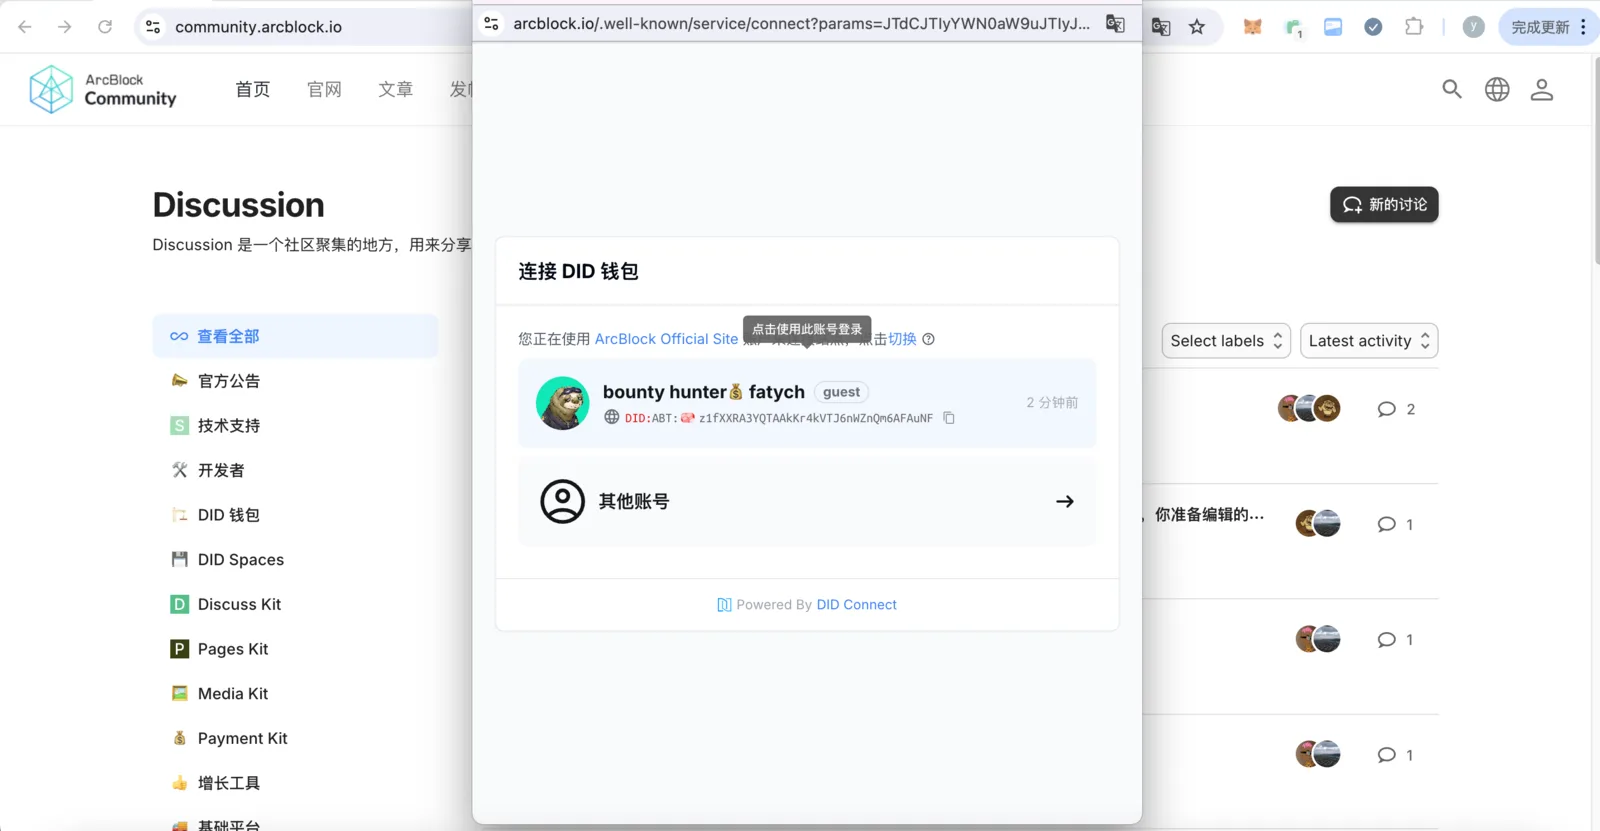Select the 官方公告 category
1600x831 pixels.
point(295,381)
